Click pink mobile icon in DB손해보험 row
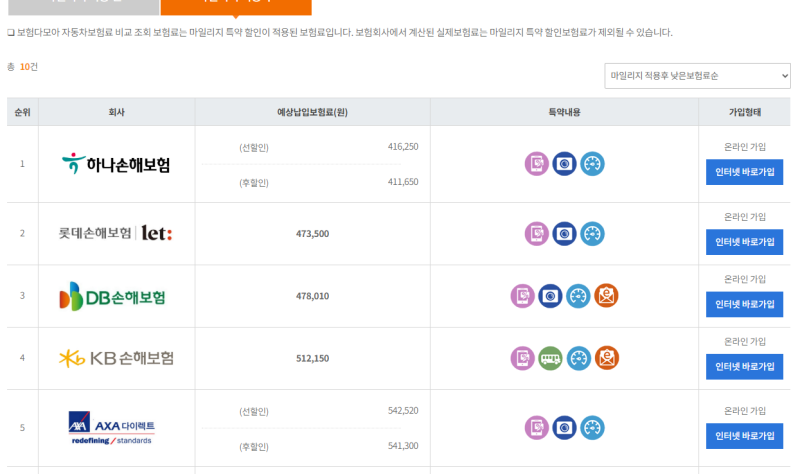Viewport: 800px width, 474px height. click(522, 296)
